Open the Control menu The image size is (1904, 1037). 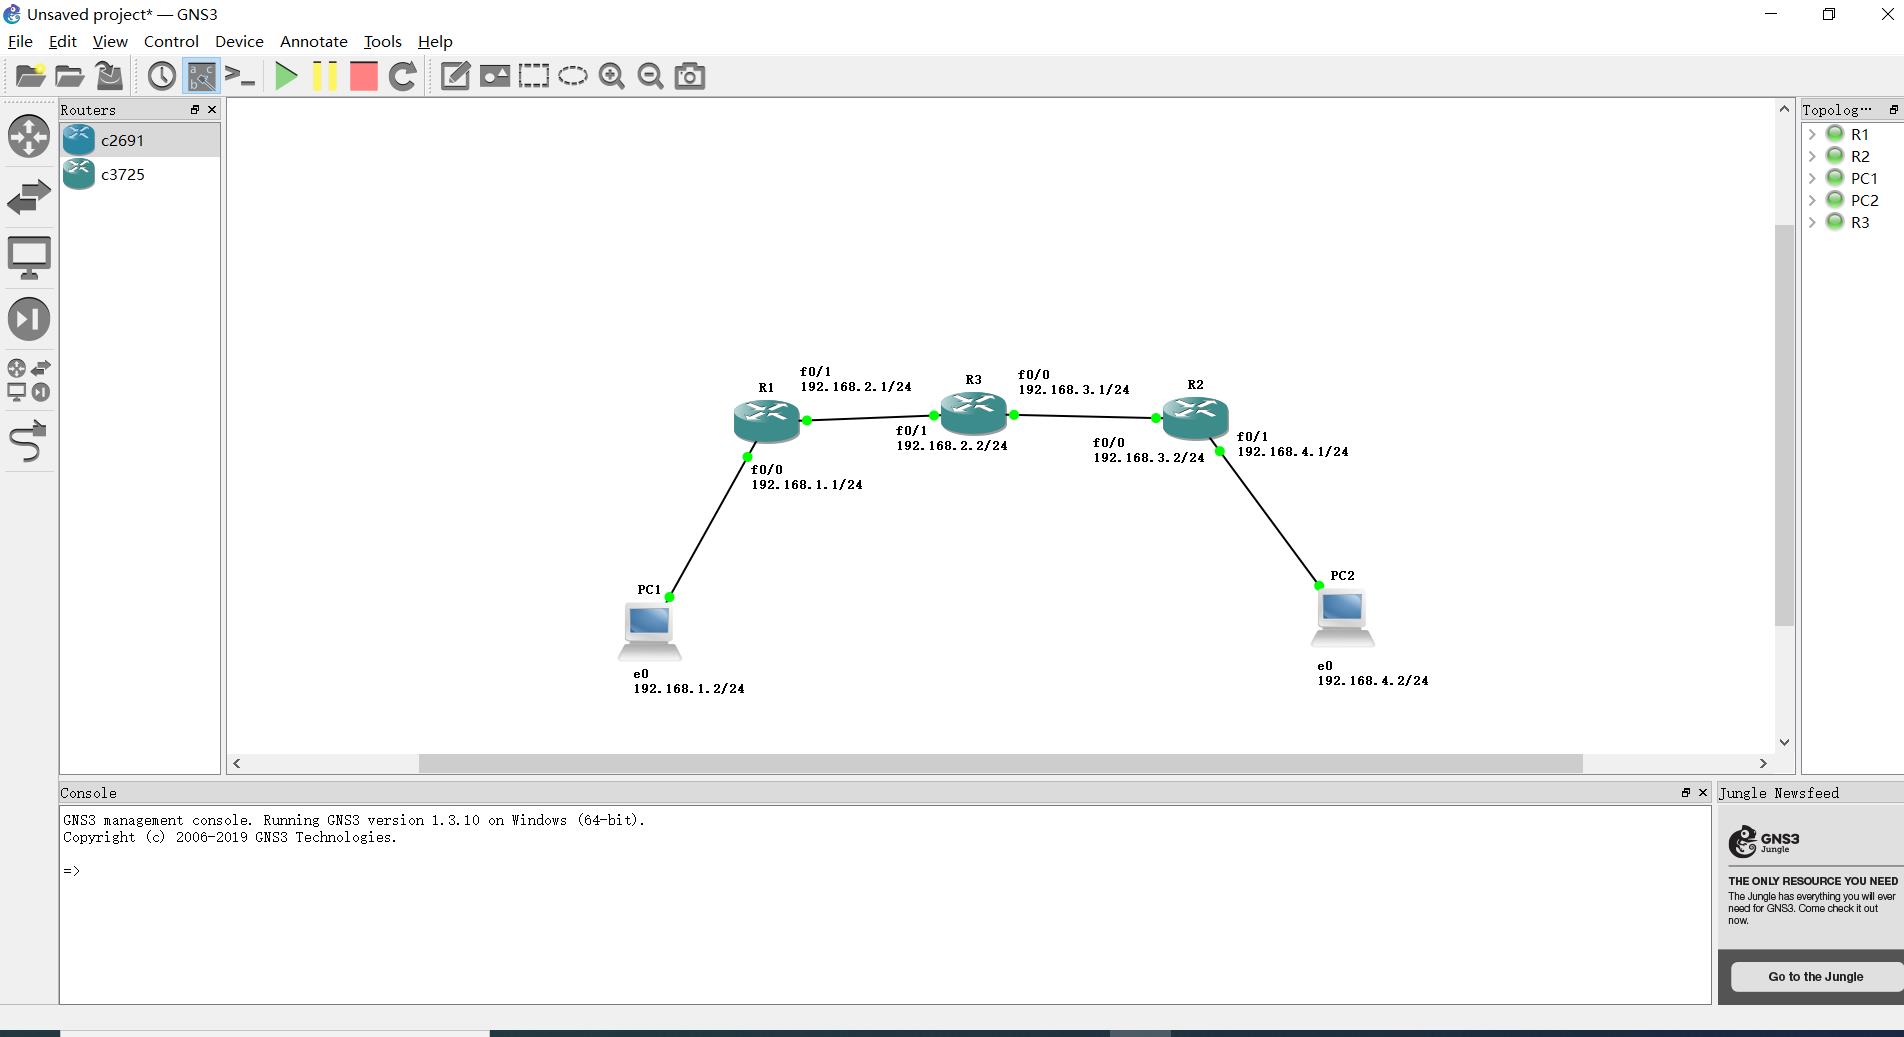pos(170,41)
